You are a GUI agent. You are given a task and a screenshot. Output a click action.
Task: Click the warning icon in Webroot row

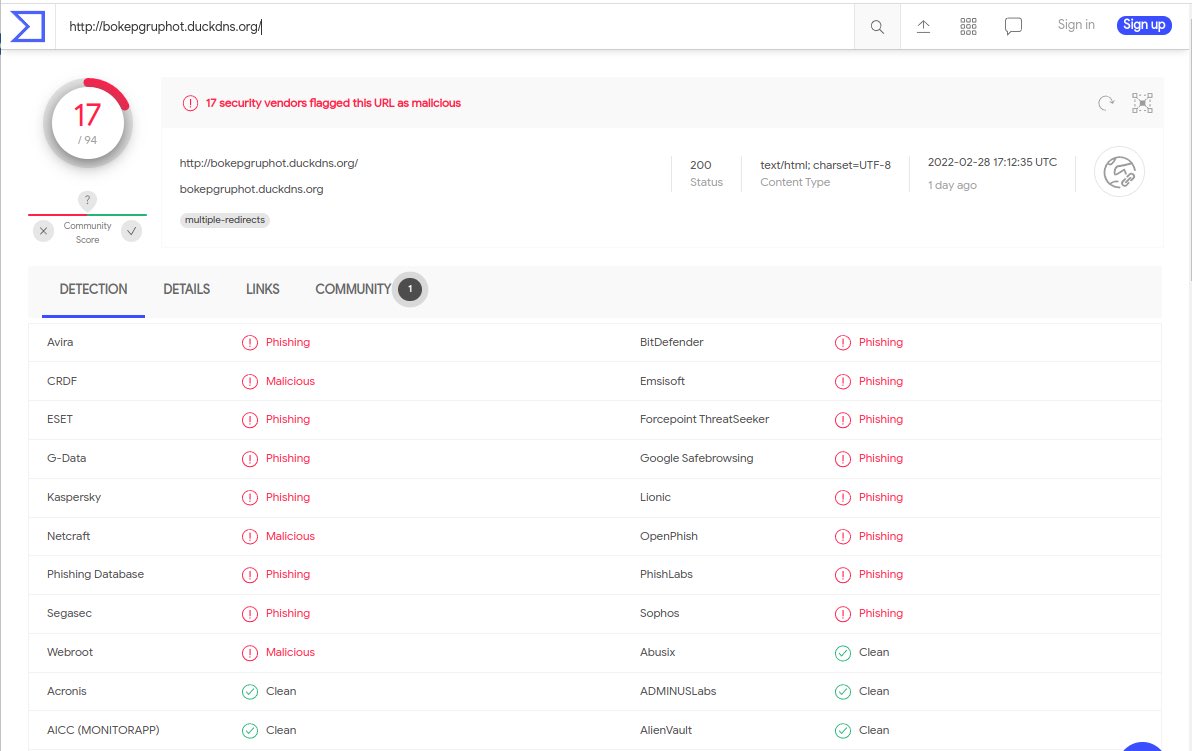click(249, 653)
